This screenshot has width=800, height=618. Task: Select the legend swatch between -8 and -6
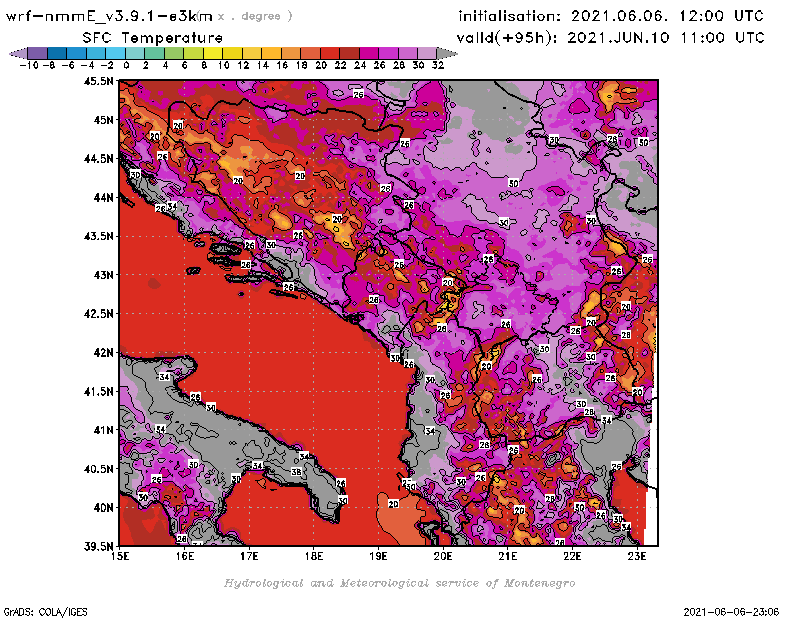point(57,54)
